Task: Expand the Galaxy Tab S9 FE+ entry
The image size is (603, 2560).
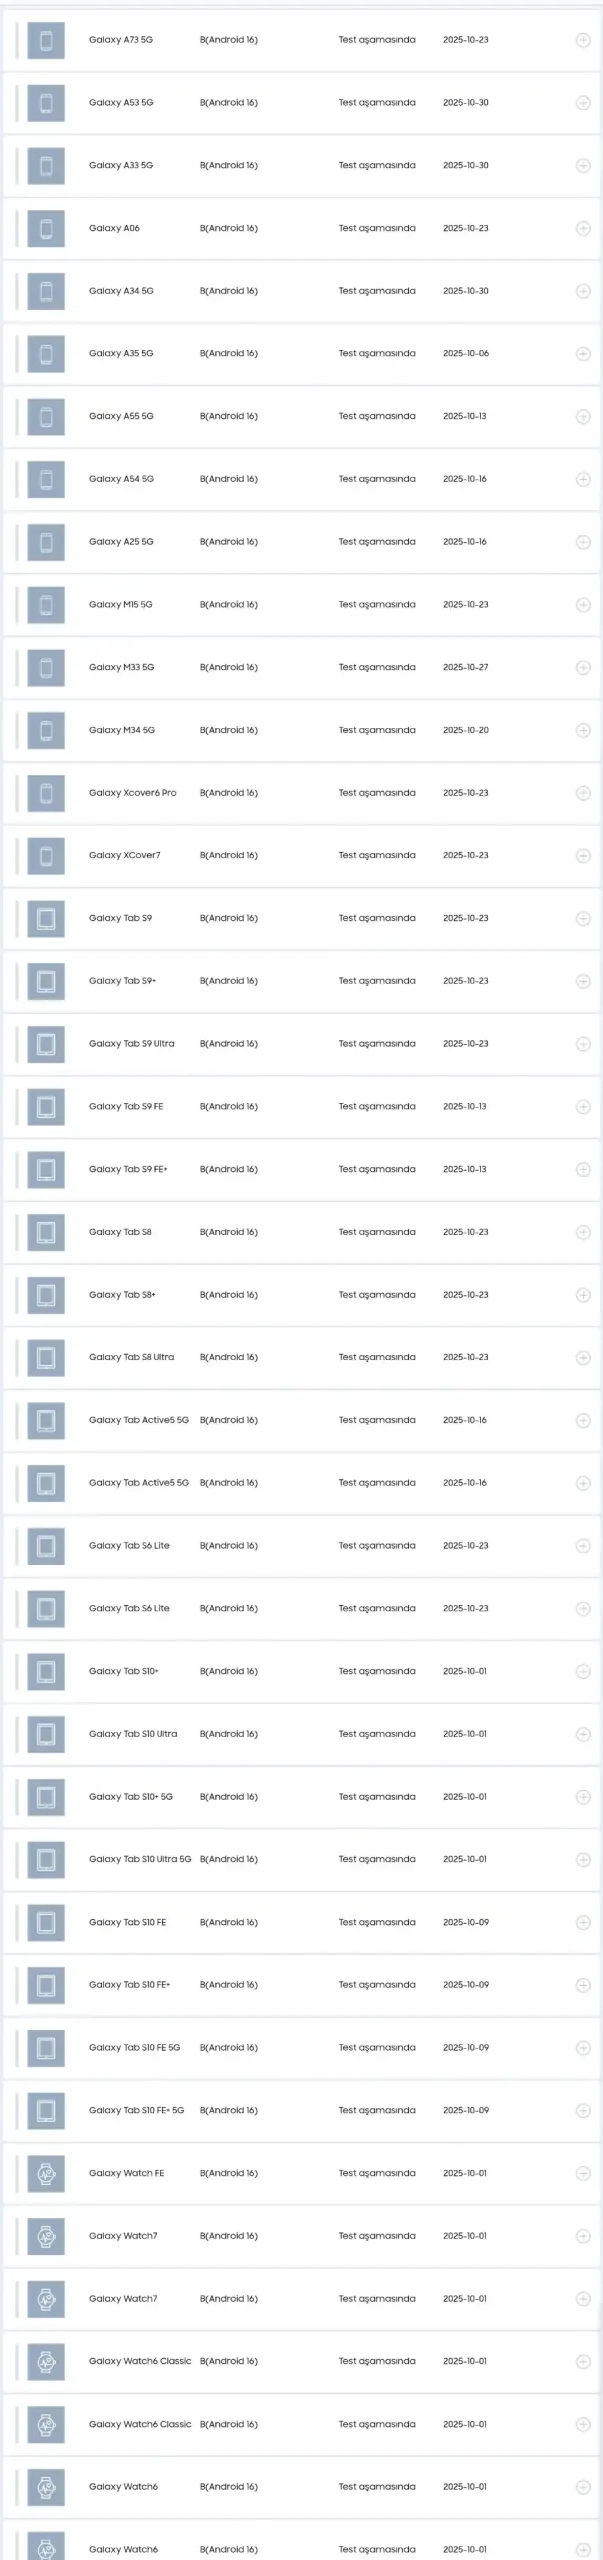Action: (x=583, y=1170)
